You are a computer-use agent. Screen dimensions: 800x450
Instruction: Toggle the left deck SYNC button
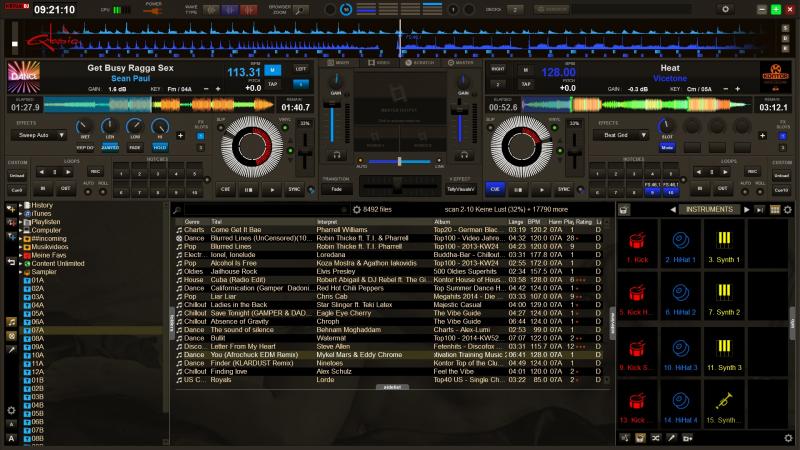(x=295, y=188)
